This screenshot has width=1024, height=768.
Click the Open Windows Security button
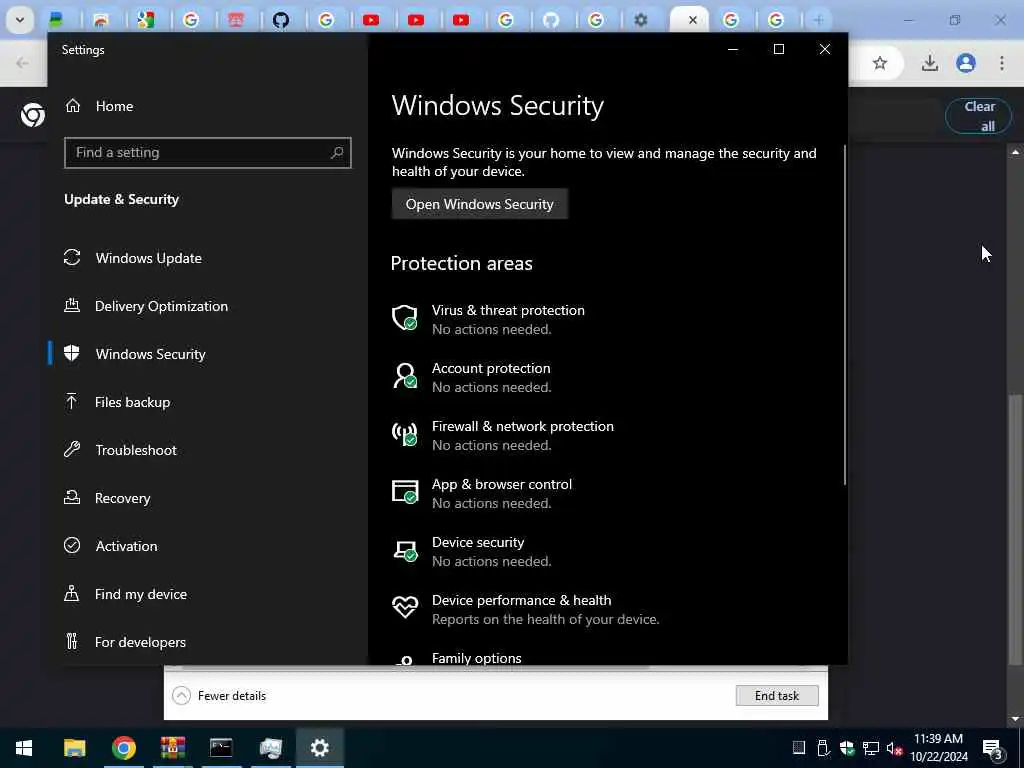coord(479,204)
